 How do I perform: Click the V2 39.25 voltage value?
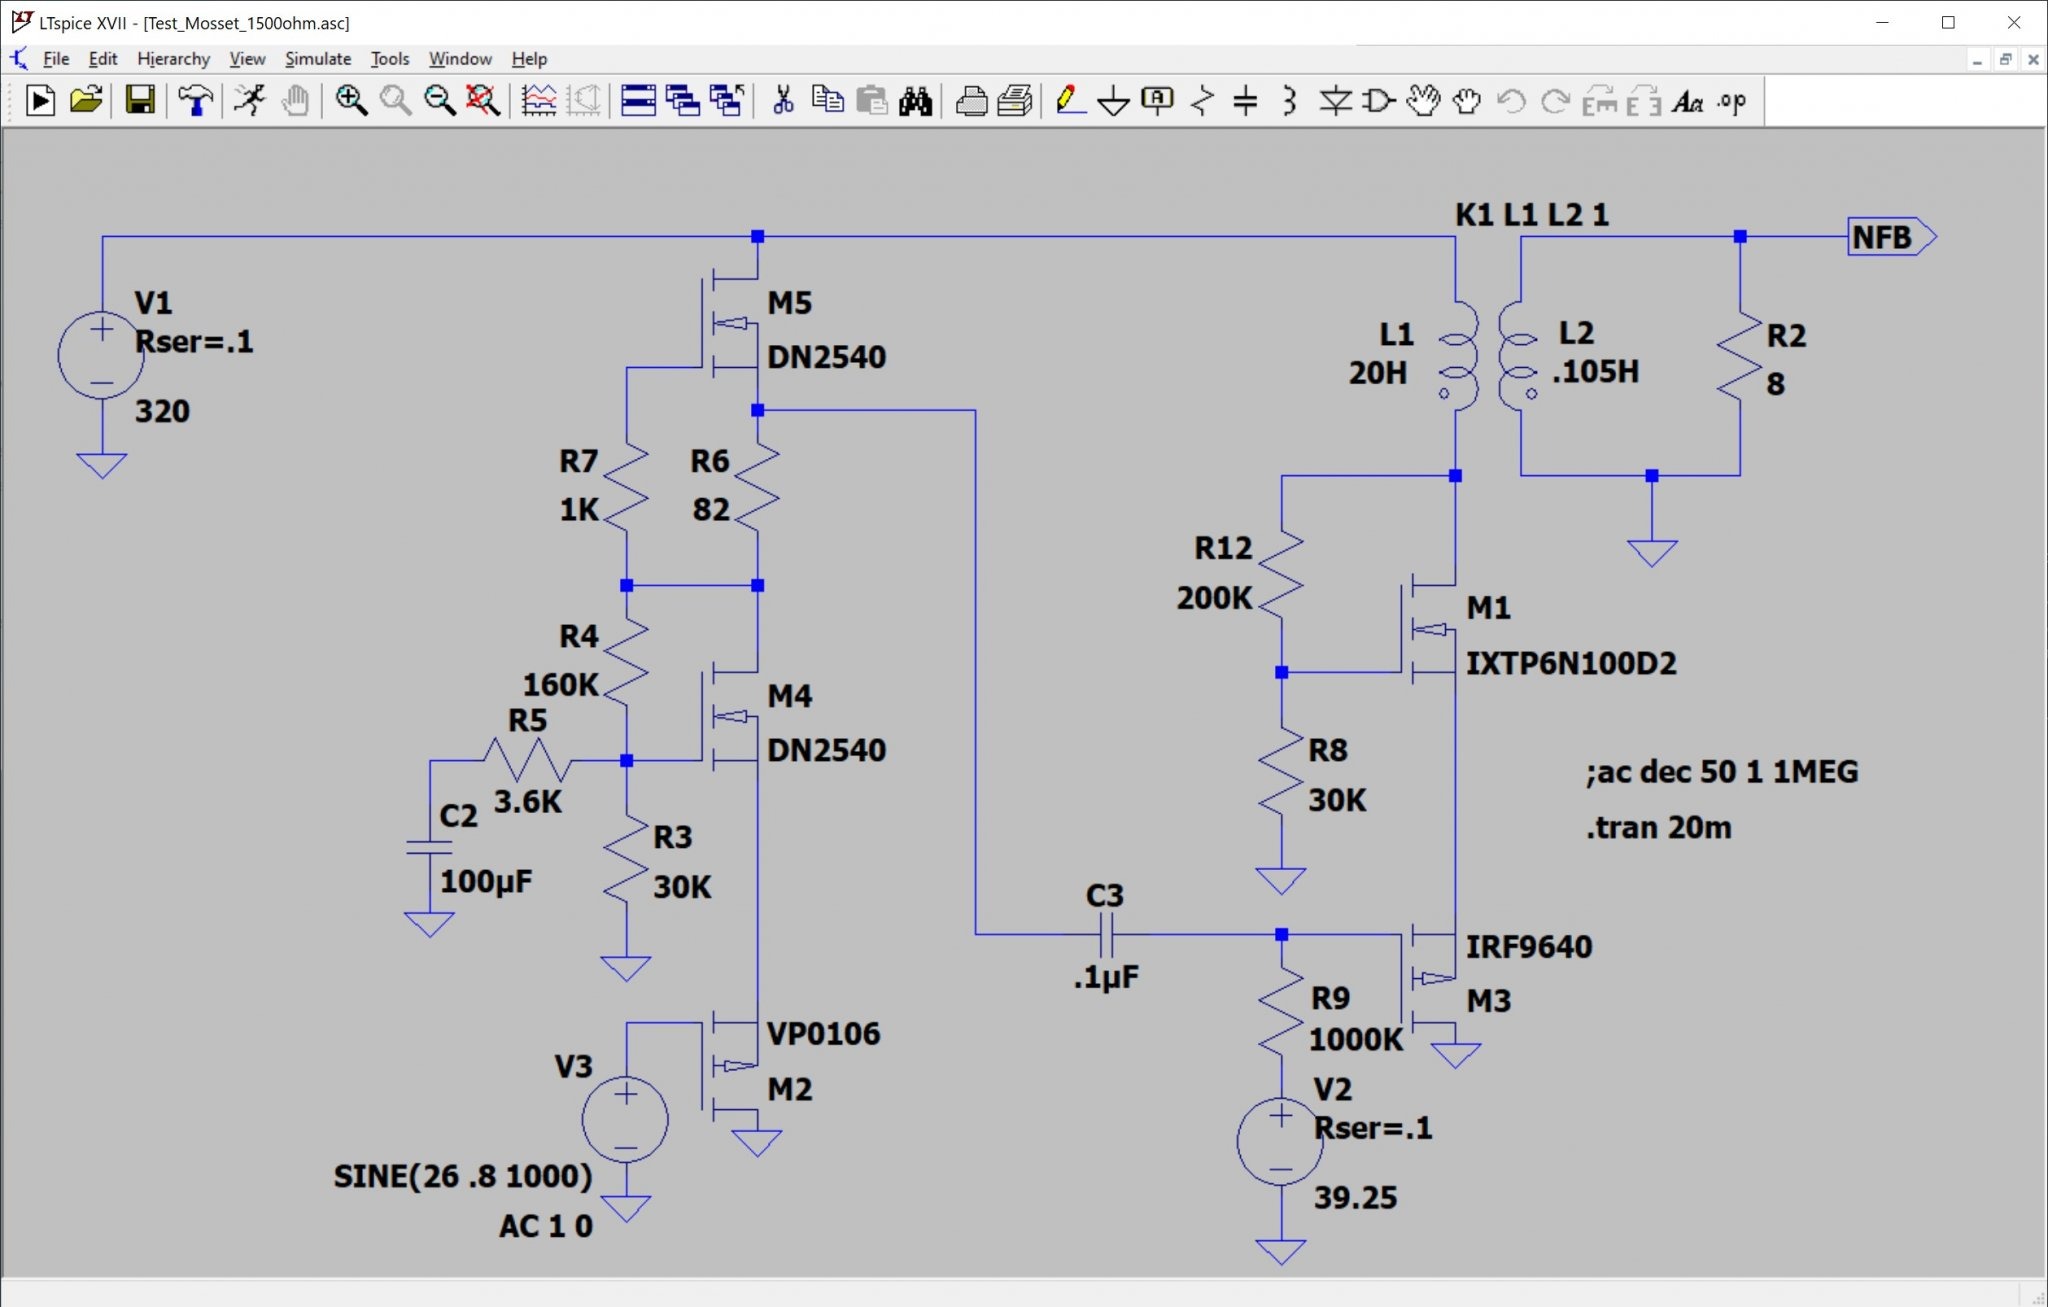pos(1355,1197)
